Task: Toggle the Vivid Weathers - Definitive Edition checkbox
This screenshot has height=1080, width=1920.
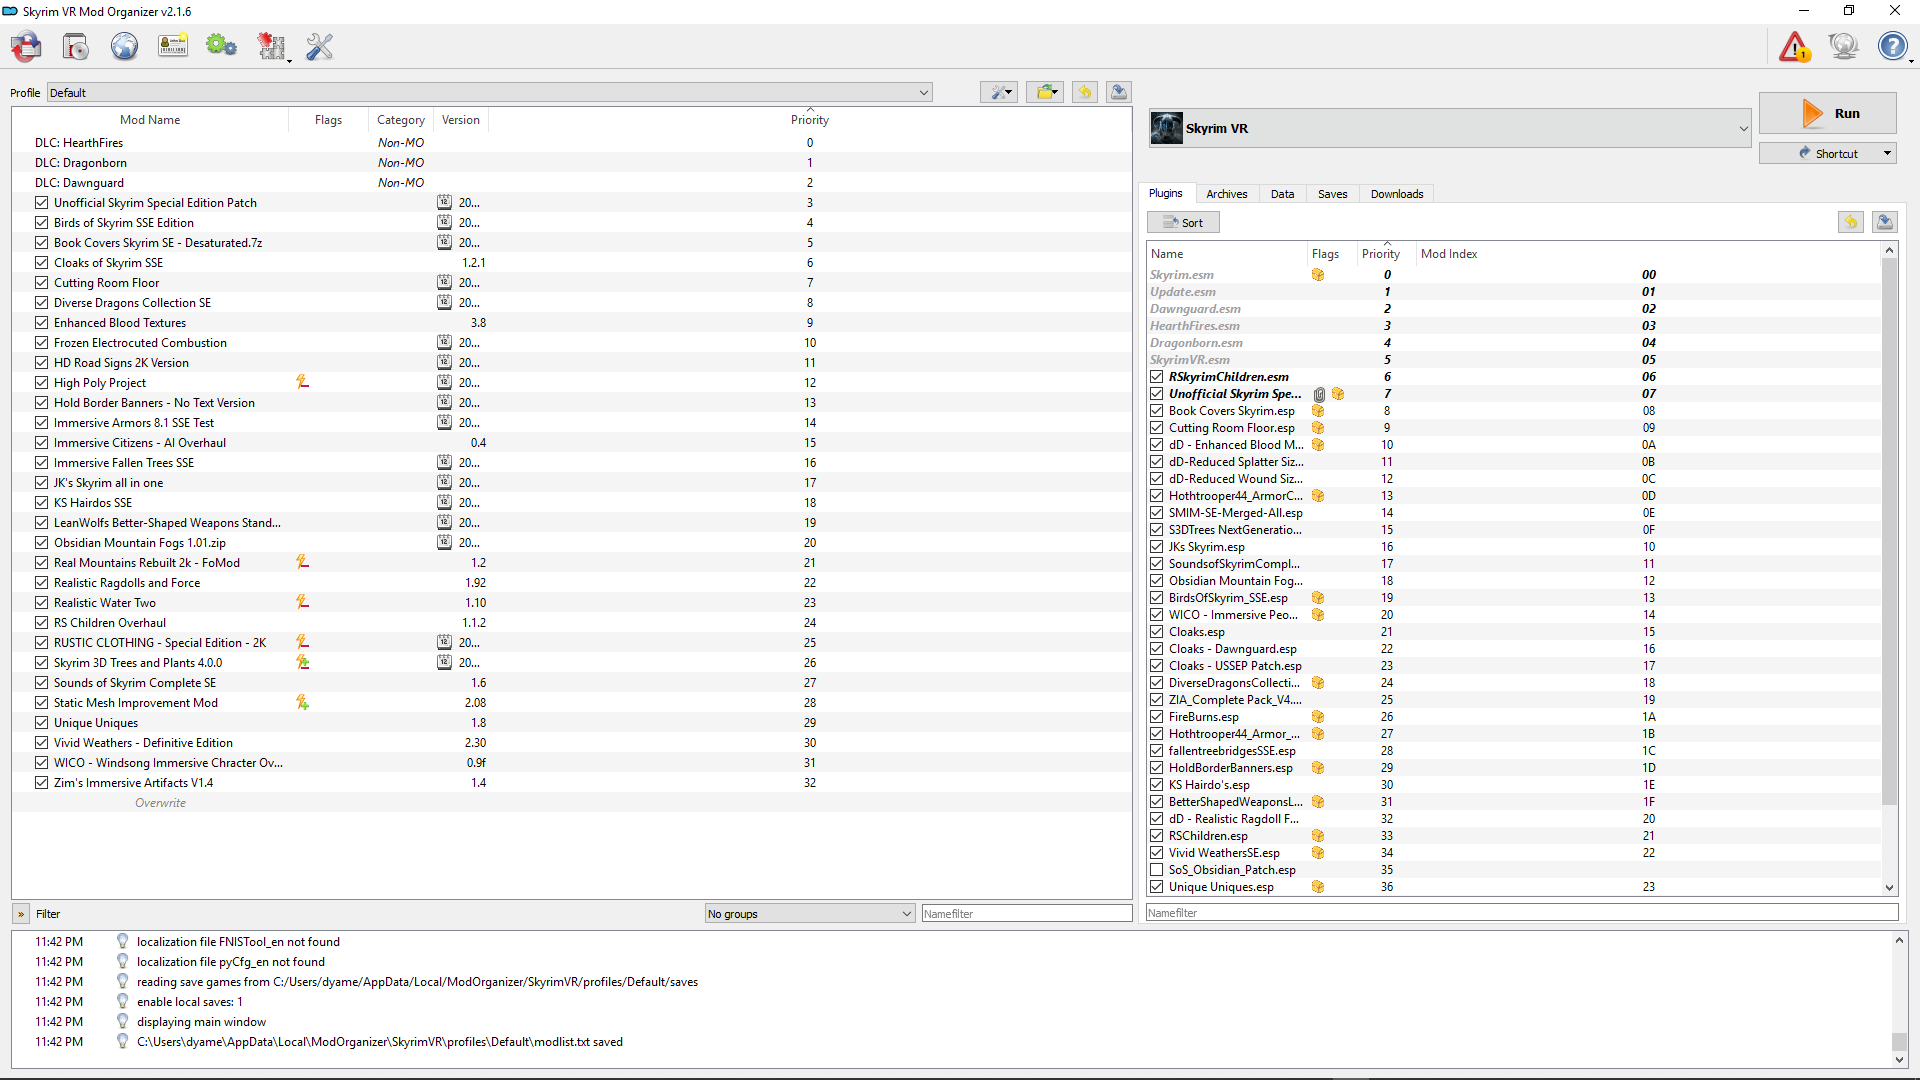Action: tap(41, 742)
